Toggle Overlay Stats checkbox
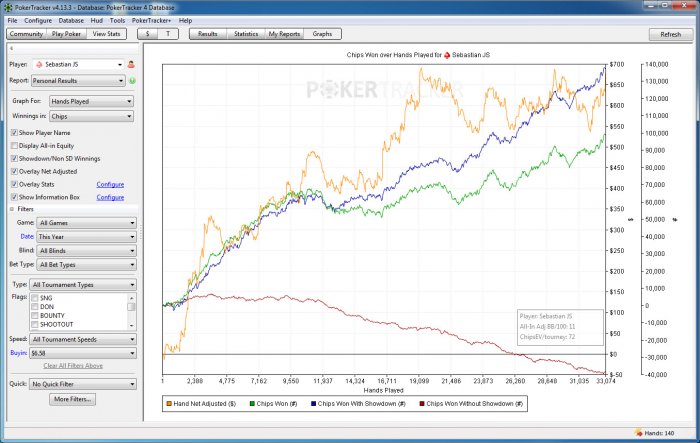This screenshot has height=443, width=700. (14, 184)
